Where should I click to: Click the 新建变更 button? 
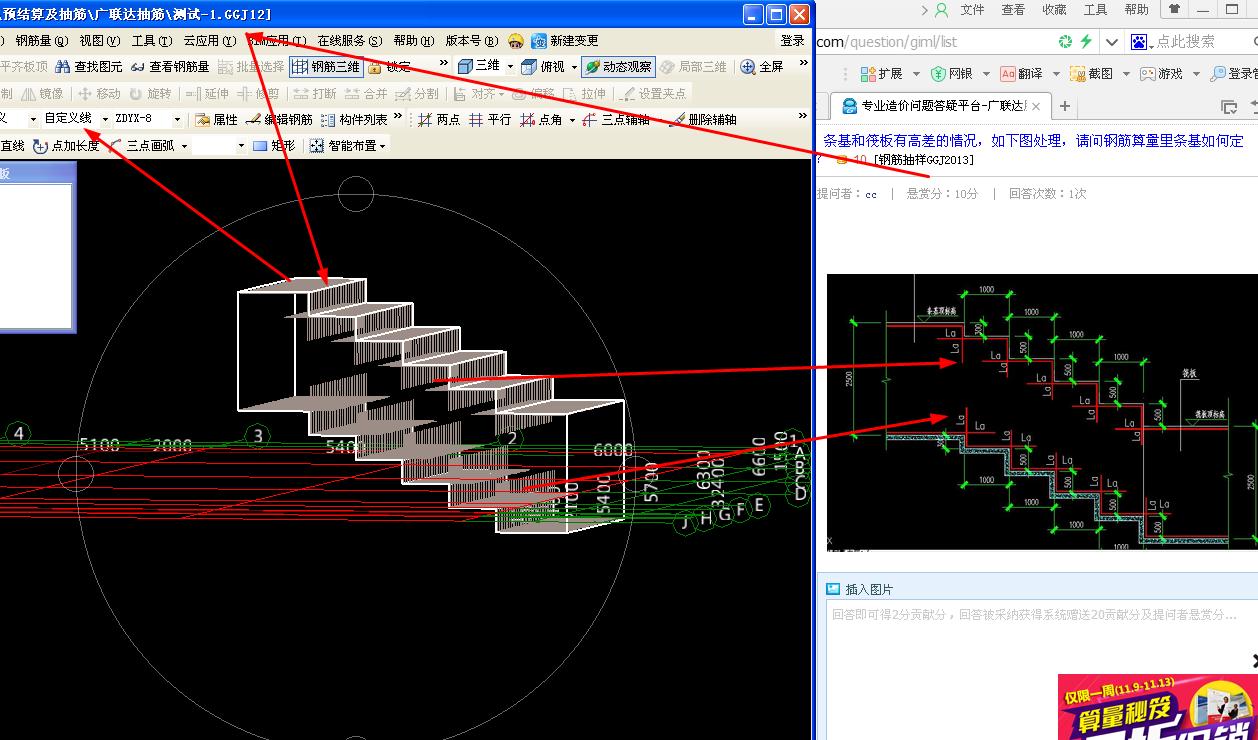564,41
